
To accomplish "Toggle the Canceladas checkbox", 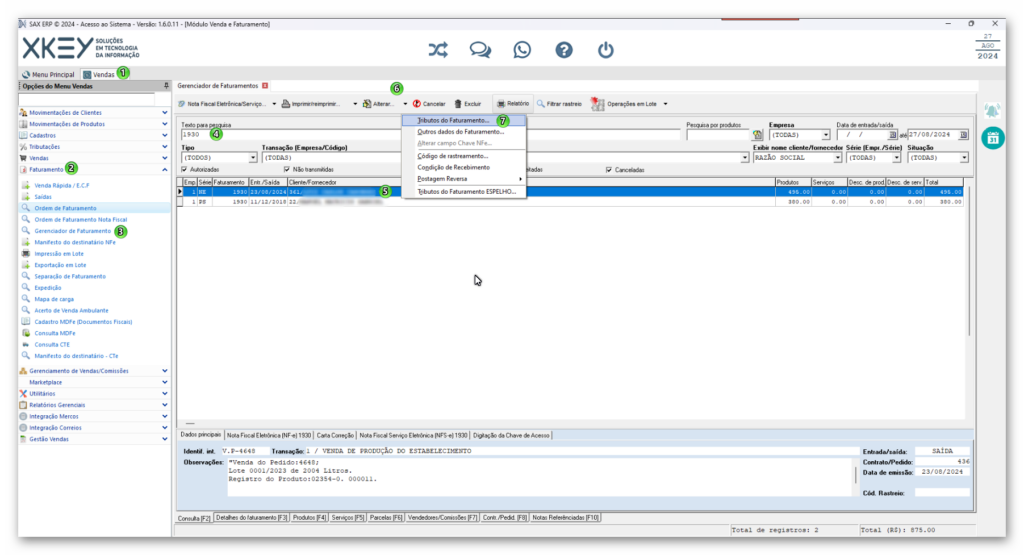I will [x=609, y=170].
